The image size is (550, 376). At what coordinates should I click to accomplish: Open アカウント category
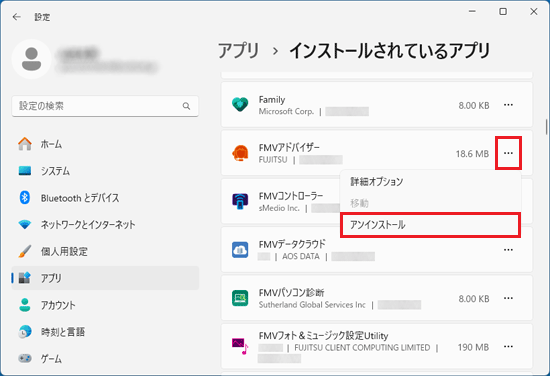click(105, 305)
